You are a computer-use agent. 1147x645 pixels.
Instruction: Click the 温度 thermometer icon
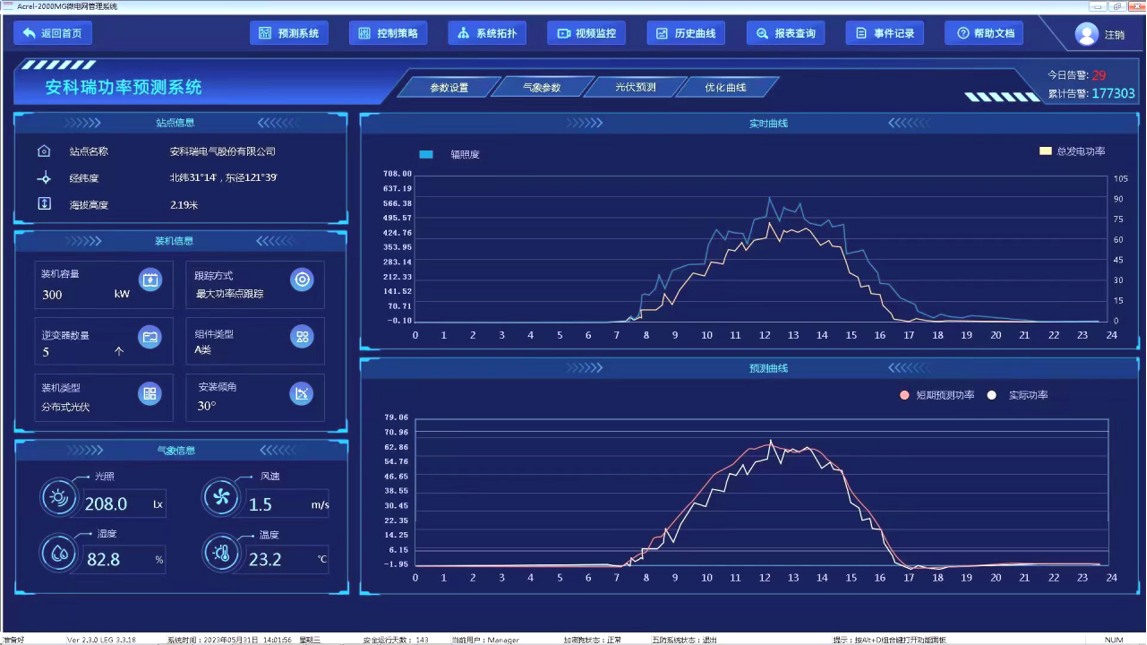220,553
